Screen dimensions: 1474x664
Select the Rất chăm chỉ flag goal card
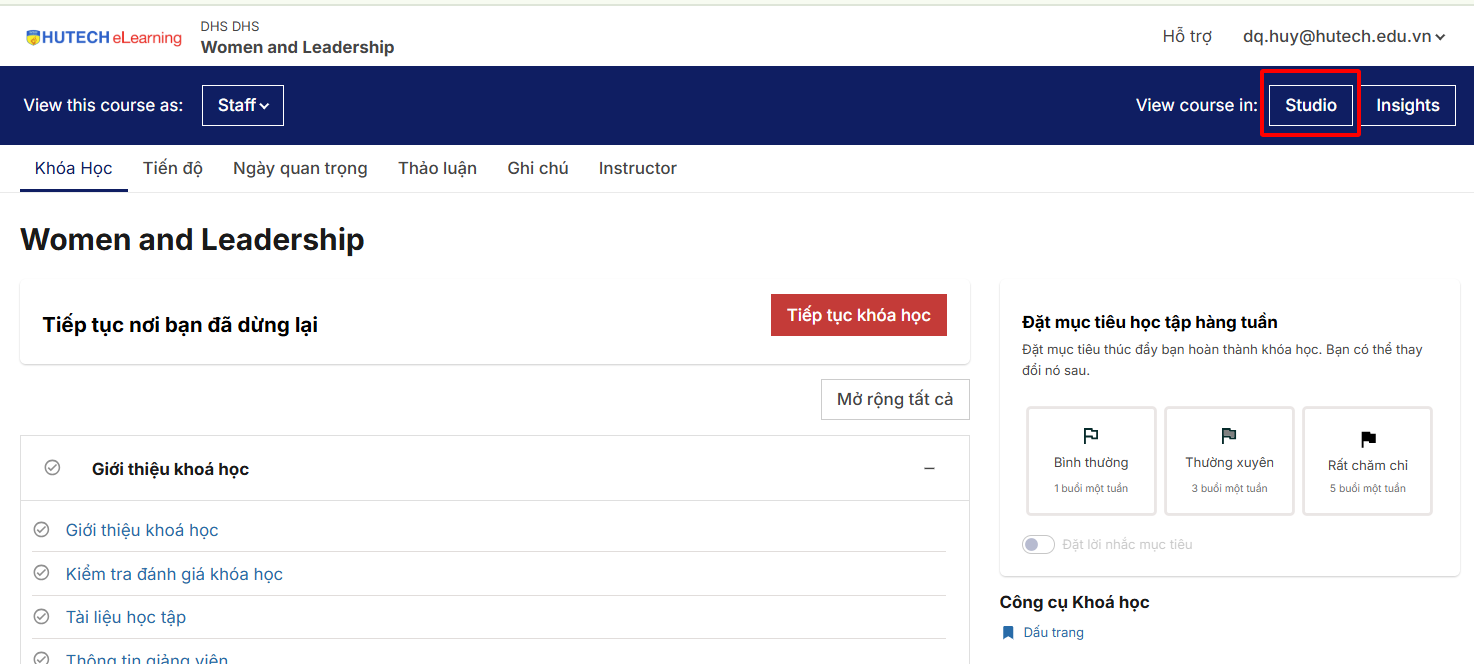pos(1367,461)
